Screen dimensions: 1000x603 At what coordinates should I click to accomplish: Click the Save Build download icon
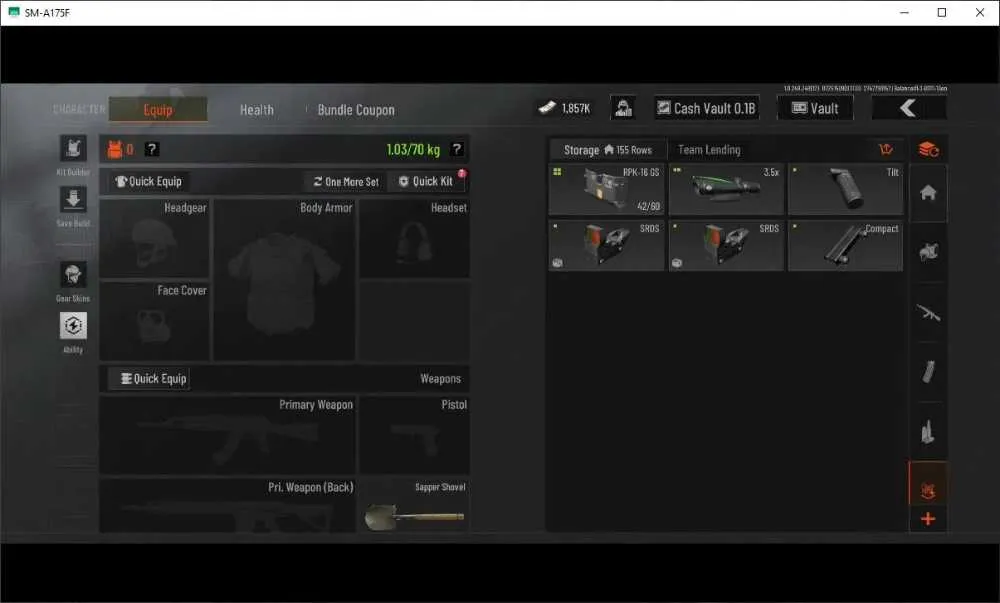coord(73,200)
